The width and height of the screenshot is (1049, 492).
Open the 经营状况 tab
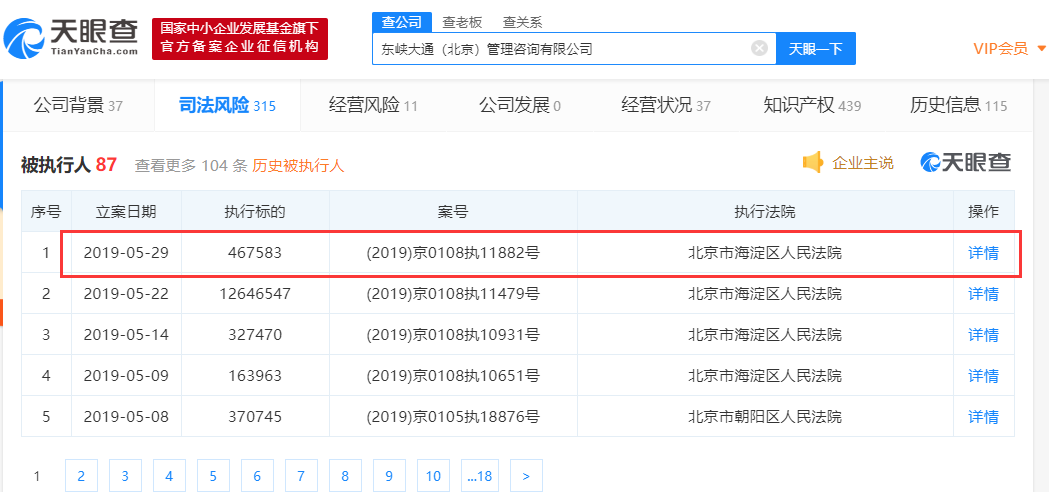pos(666,105)
